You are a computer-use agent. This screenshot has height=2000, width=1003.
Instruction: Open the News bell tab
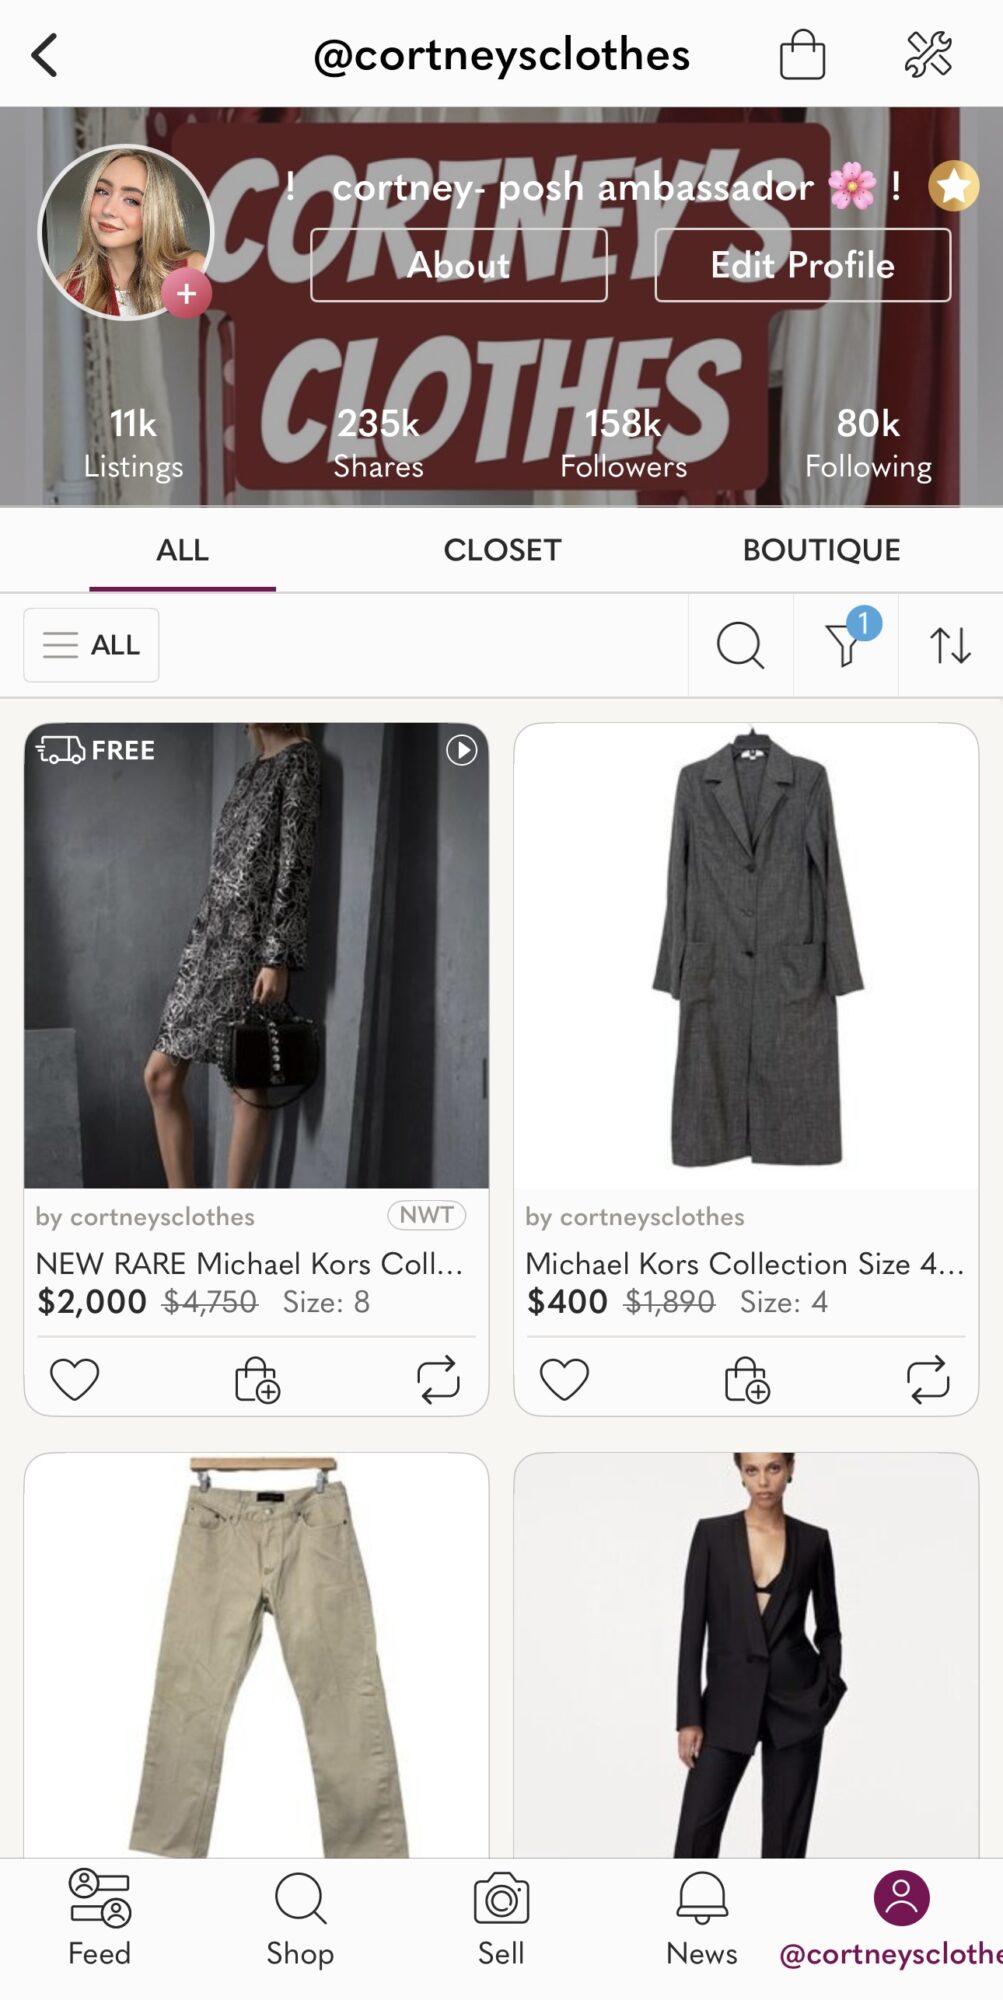pyautogui.click(x=702, y=1918)
